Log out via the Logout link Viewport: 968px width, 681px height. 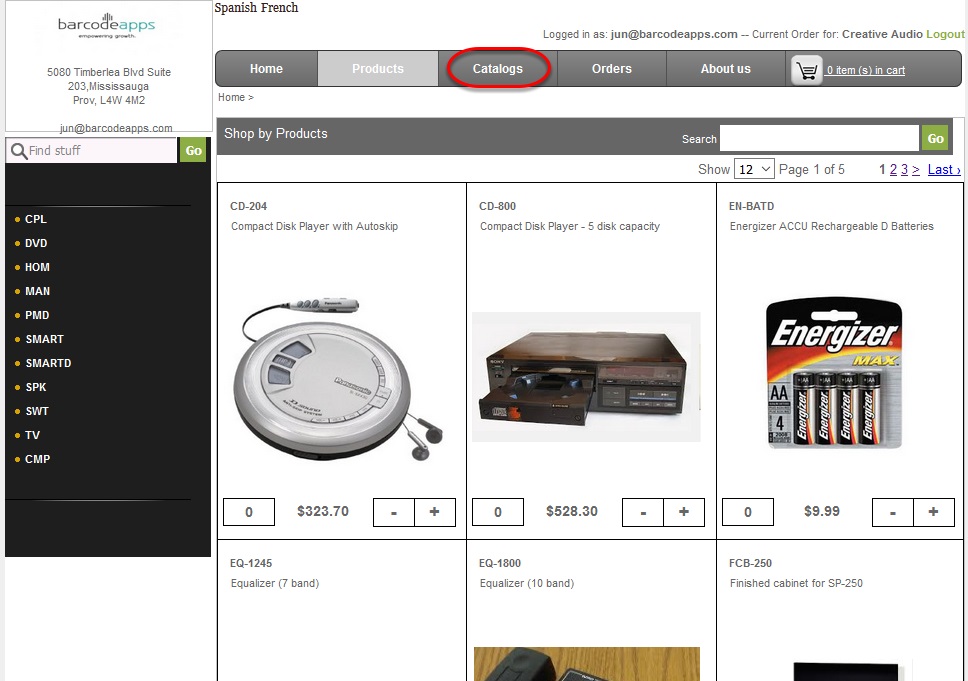tap(945, 34)
